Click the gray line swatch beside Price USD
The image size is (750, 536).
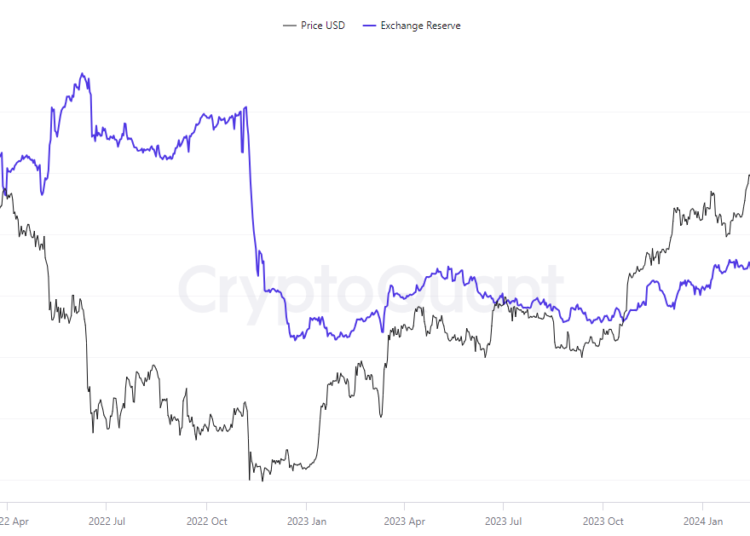pyautogui.click(x=290, y=25)
